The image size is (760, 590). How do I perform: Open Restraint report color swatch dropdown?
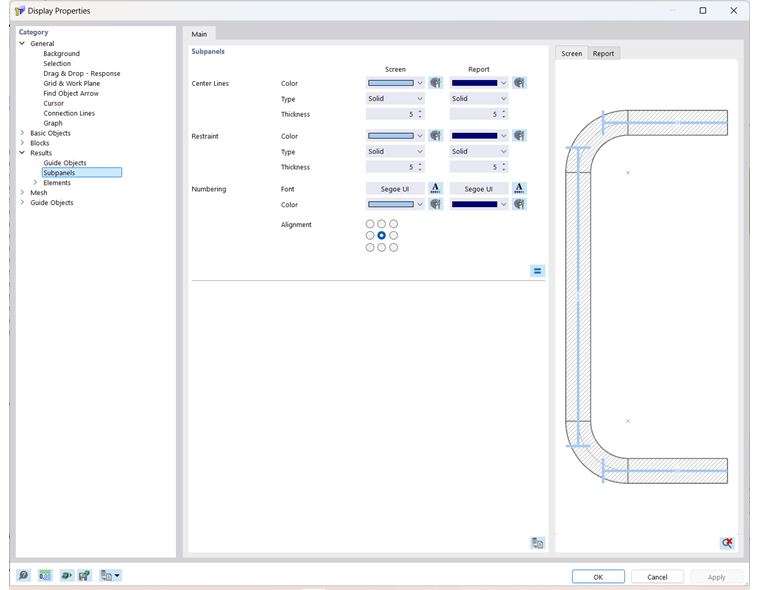click(x=479, y=136)
